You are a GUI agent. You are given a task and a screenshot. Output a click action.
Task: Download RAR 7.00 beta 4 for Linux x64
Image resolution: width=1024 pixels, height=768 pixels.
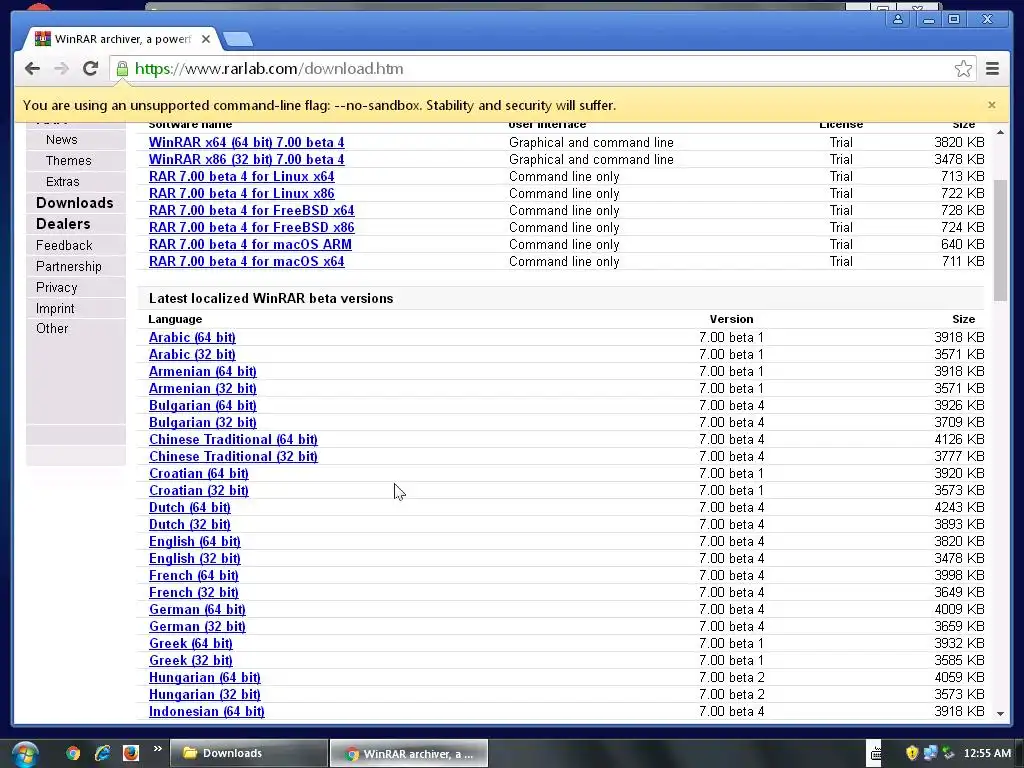point(242,176)
